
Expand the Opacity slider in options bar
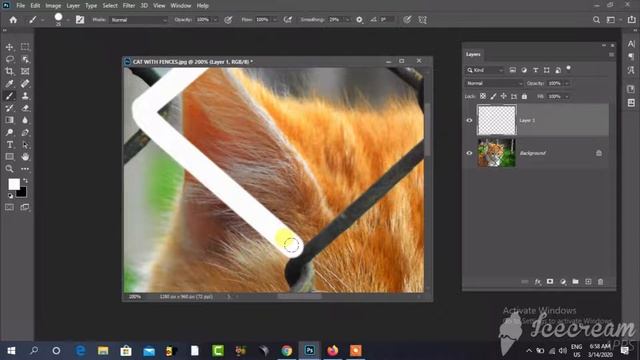pos(216,20)
